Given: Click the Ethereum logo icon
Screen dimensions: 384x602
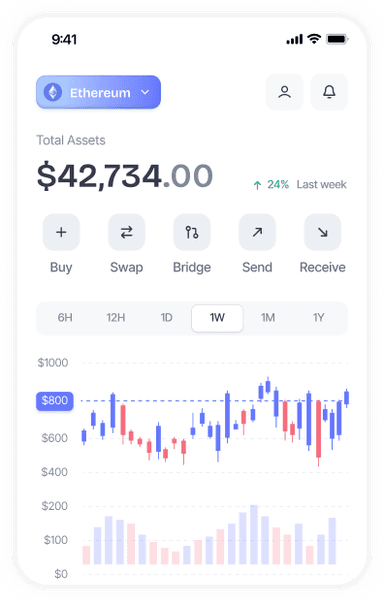Looking at the screenshot, I should click(53, 93).
